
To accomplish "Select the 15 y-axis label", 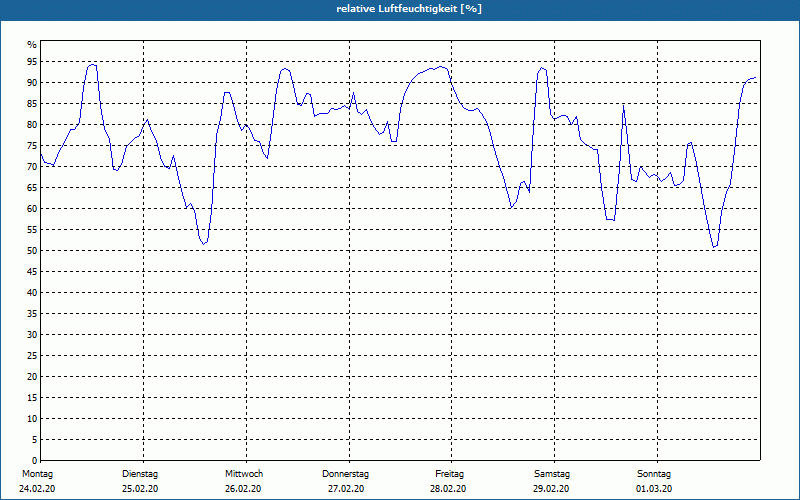I will coord(32,397).
